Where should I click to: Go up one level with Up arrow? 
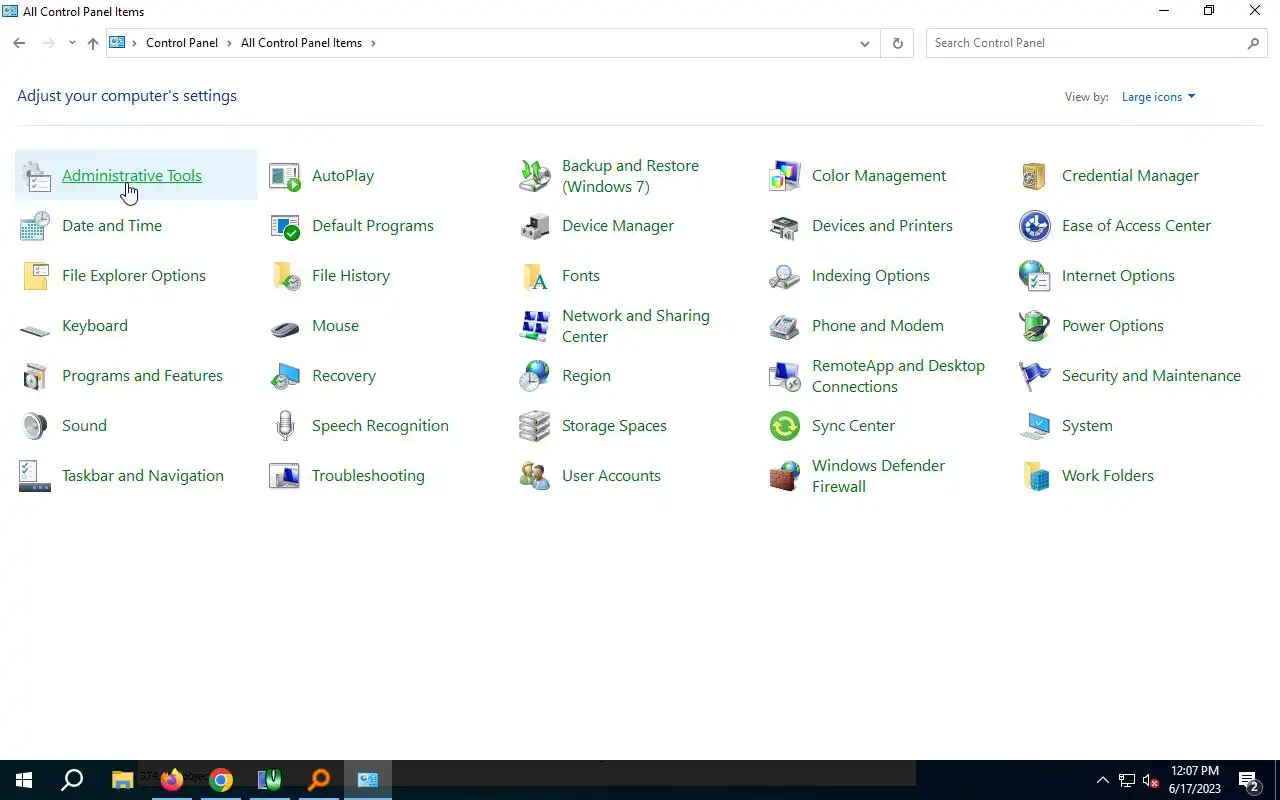click(x=93, y=43)
